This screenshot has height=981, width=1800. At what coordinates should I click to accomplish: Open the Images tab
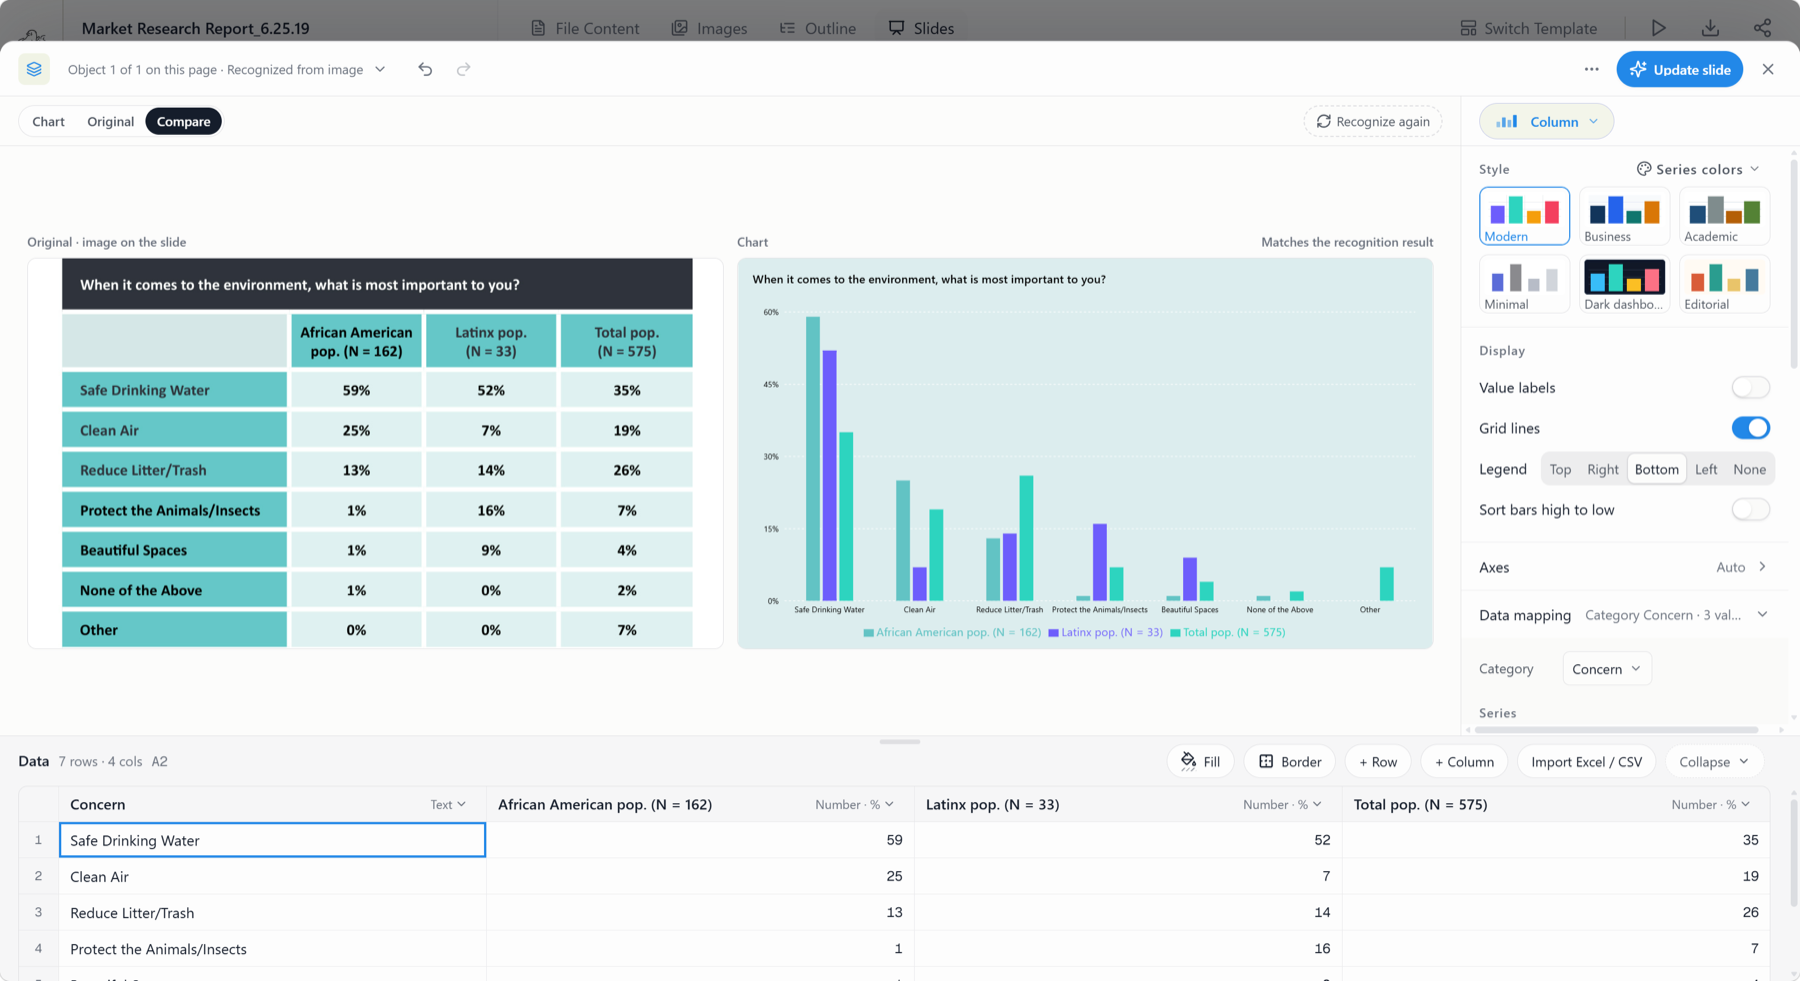tap(709, 28)
